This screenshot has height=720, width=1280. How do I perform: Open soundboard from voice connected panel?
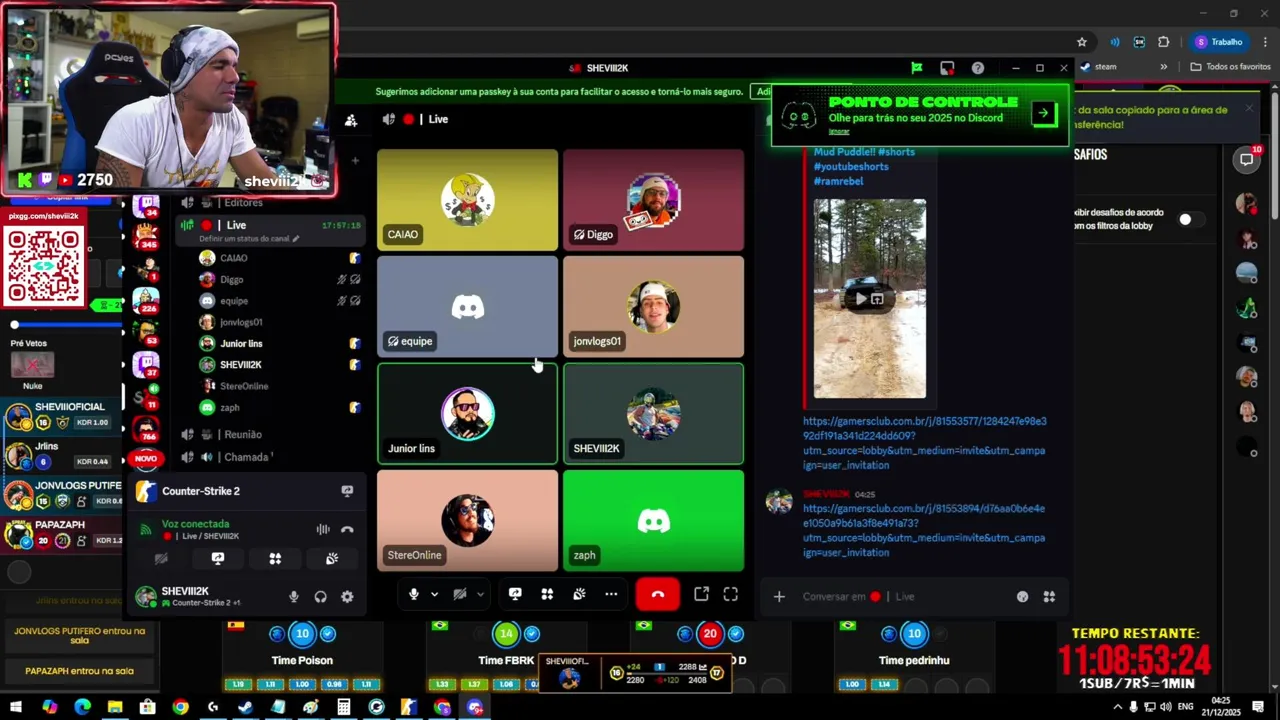(x=332, y=559)
